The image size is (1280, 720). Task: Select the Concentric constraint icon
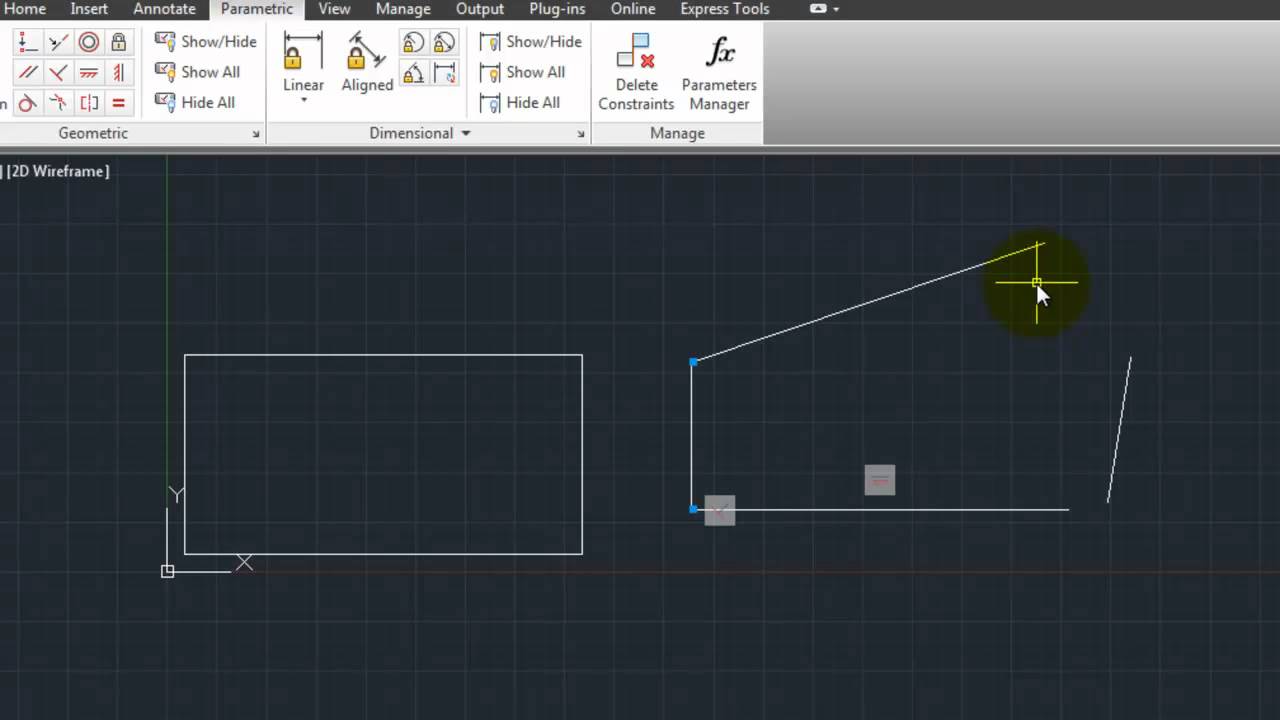coord(89,42)
